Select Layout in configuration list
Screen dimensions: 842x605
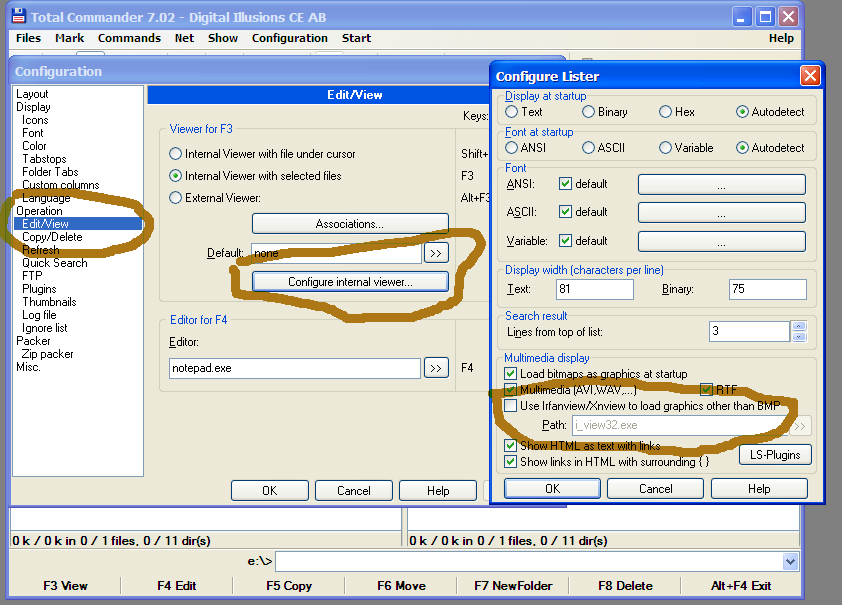(32, 94)
